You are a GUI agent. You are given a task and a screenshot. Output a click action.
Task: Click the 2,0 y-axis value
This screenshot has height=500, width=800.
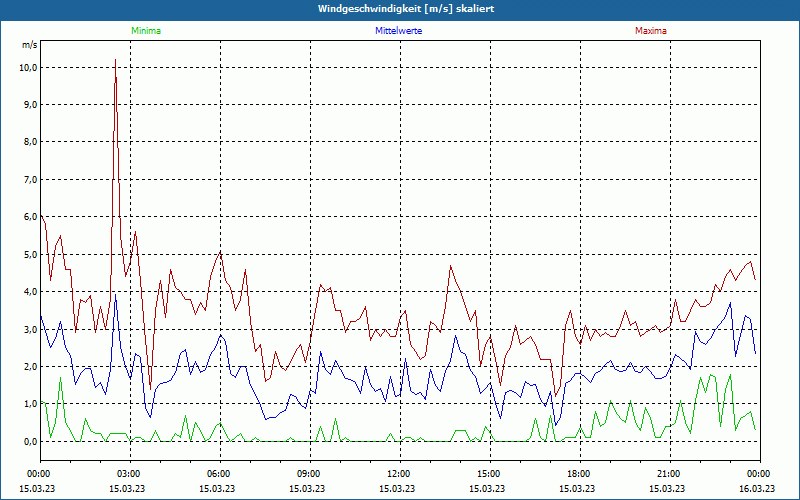(30, 366)
